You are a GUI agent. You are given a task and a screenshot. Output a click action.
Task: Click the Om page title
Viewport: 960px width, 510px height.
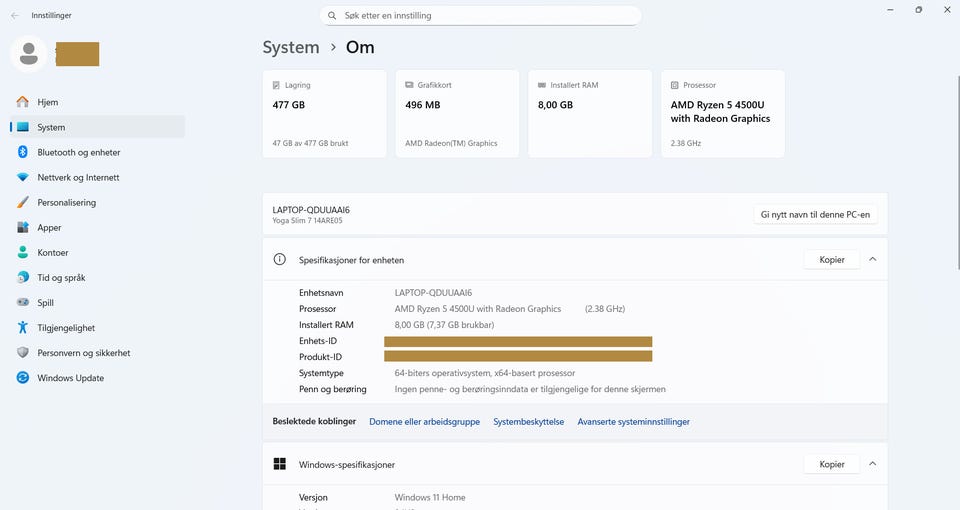(360, 47)
